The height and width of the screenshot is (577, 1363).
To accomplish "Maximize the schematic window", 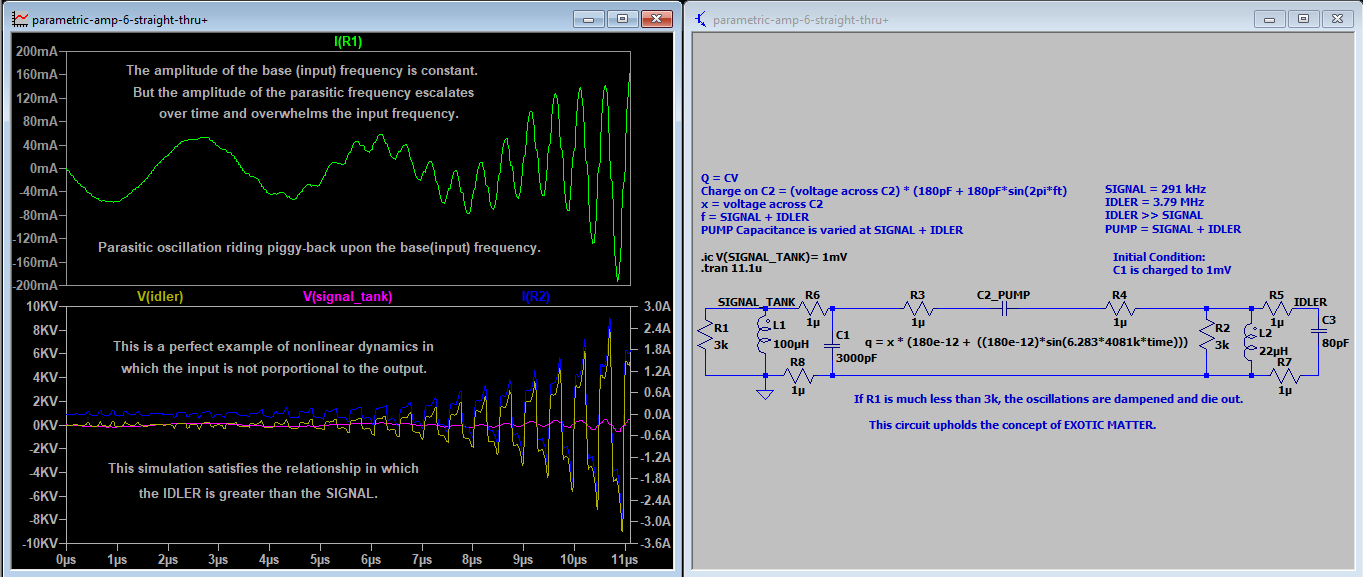I will (1303, 18).
